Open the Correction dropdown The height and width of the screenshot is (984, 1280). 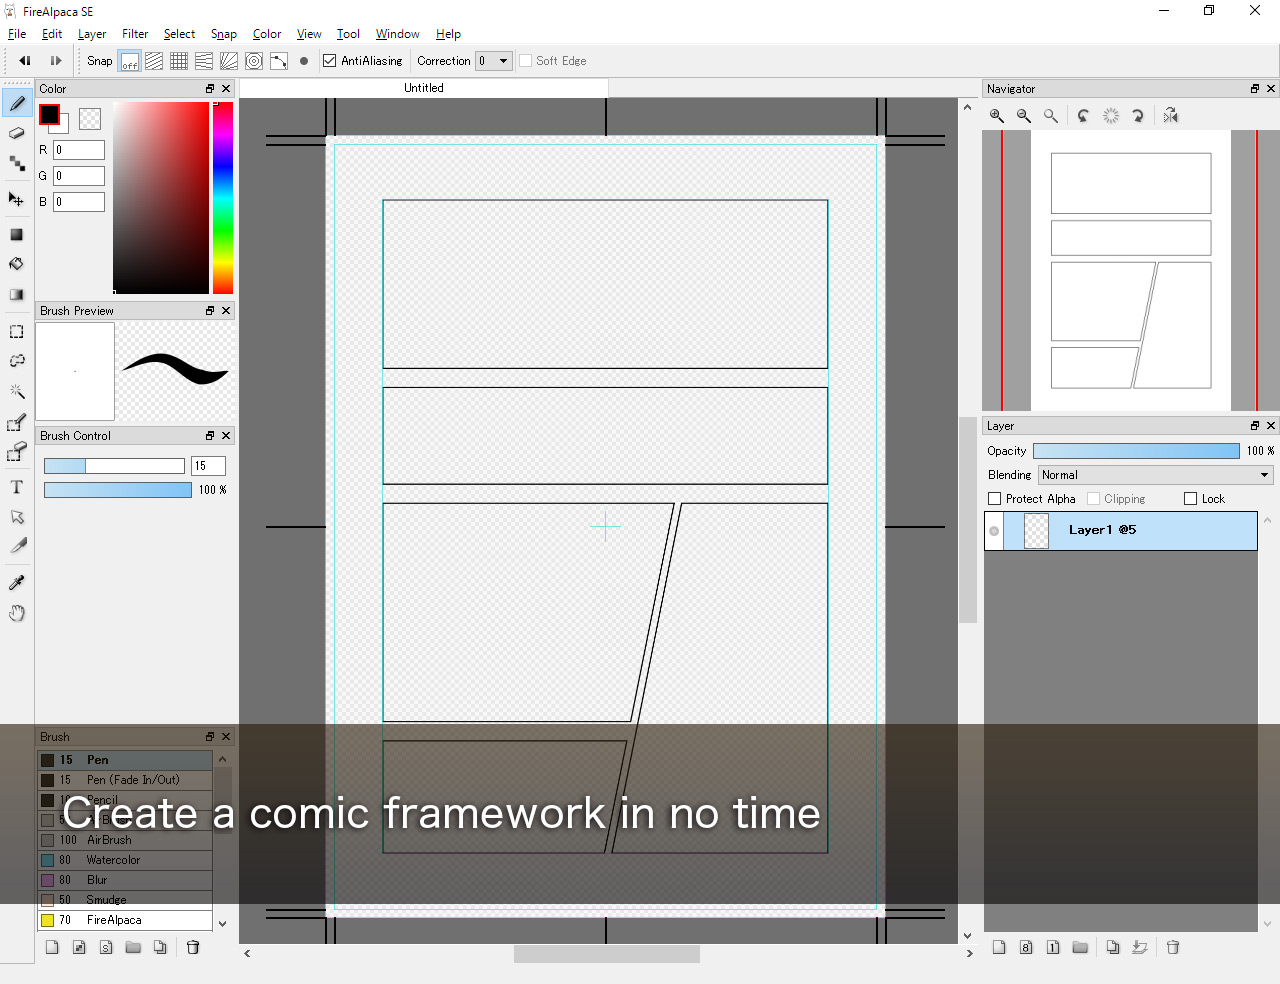(x=494, y=61)
